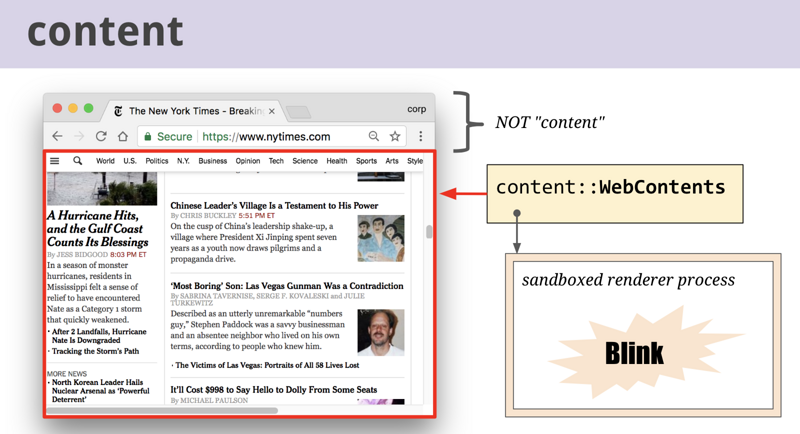Open 'Most Boring' Son Las Vegas headline

click(x=287, y=286)
